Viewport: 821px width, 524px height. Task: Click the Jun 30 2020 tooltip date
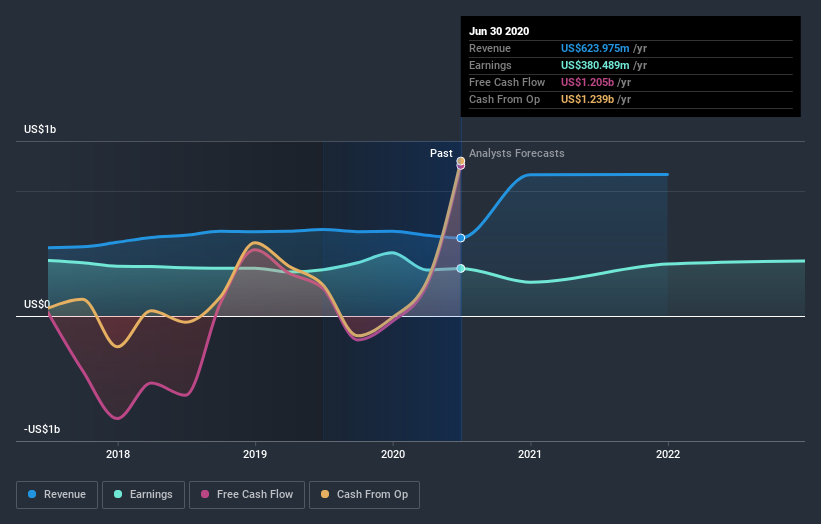pyautogui.click(x=499, y=31)
